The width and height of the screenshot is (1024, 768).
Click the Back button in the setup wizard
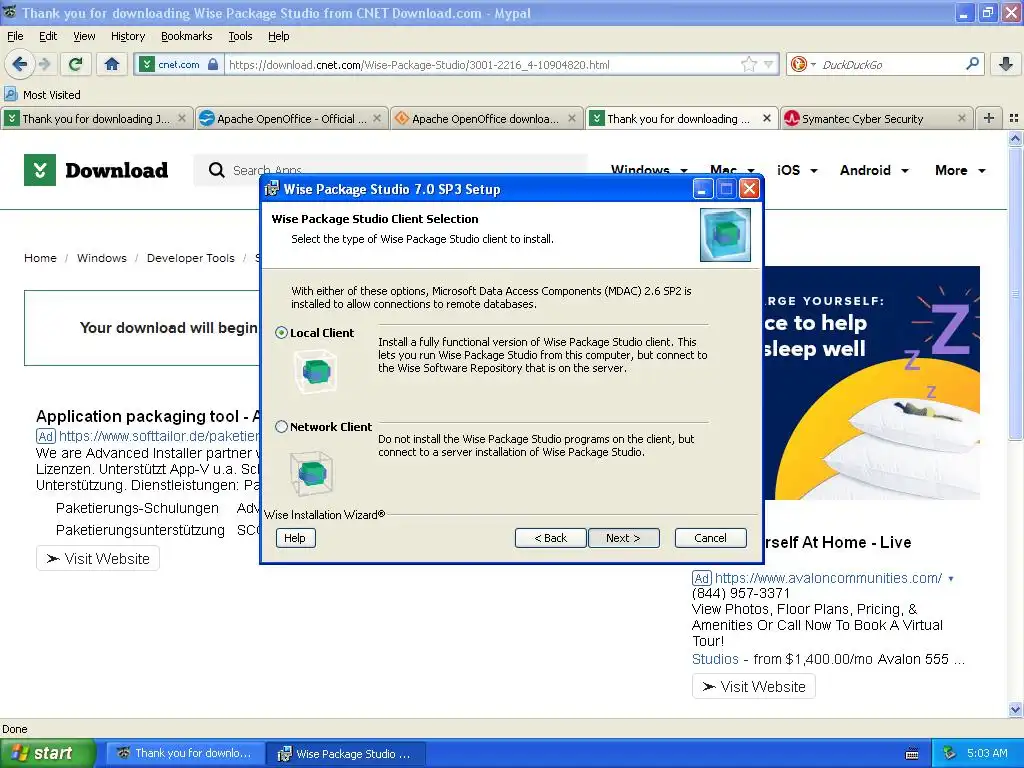551,538
